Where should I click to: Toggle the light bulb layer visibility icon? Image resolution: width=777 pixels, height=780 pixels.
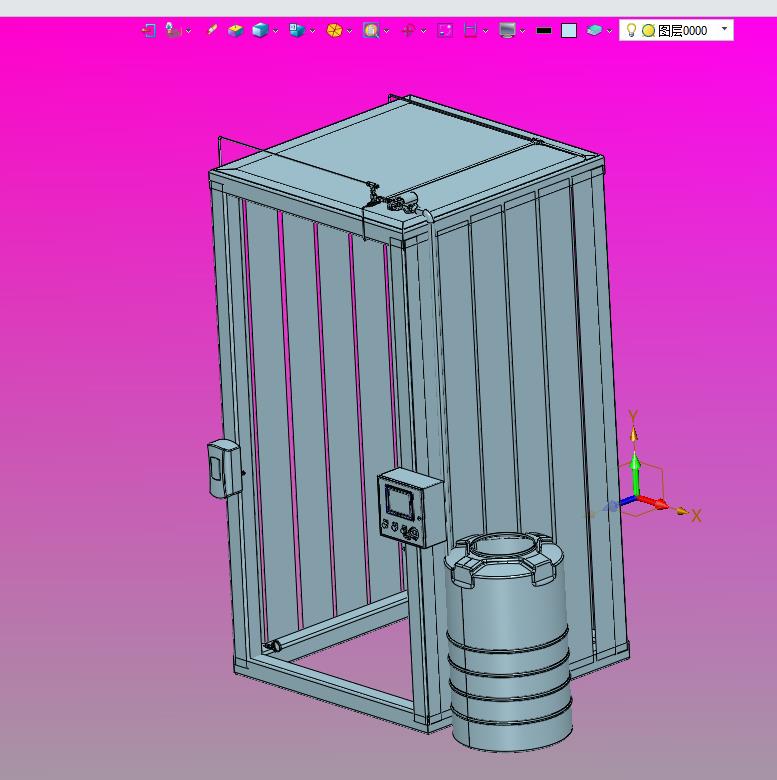click(631, 30)
